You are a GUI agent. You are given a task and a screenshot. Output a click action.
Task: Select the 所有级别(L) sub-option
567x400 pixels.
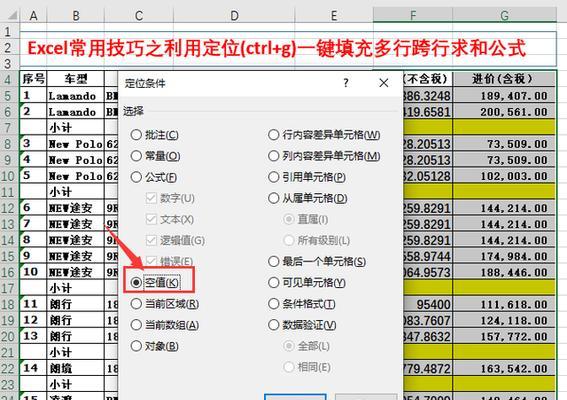[x=316, y=241]
